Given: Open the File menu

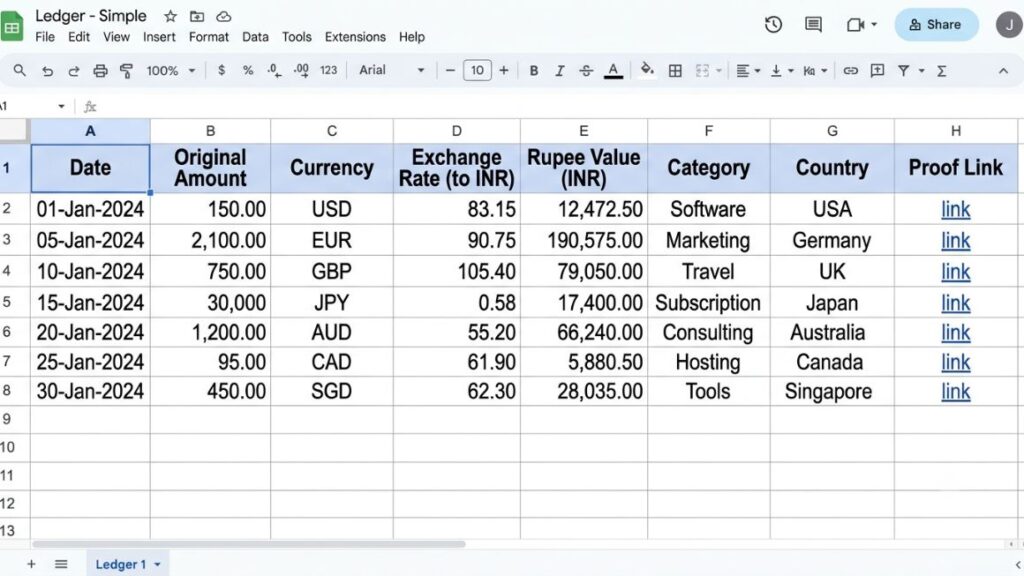Looking at the screenshot, I should (x=45, y=37).
